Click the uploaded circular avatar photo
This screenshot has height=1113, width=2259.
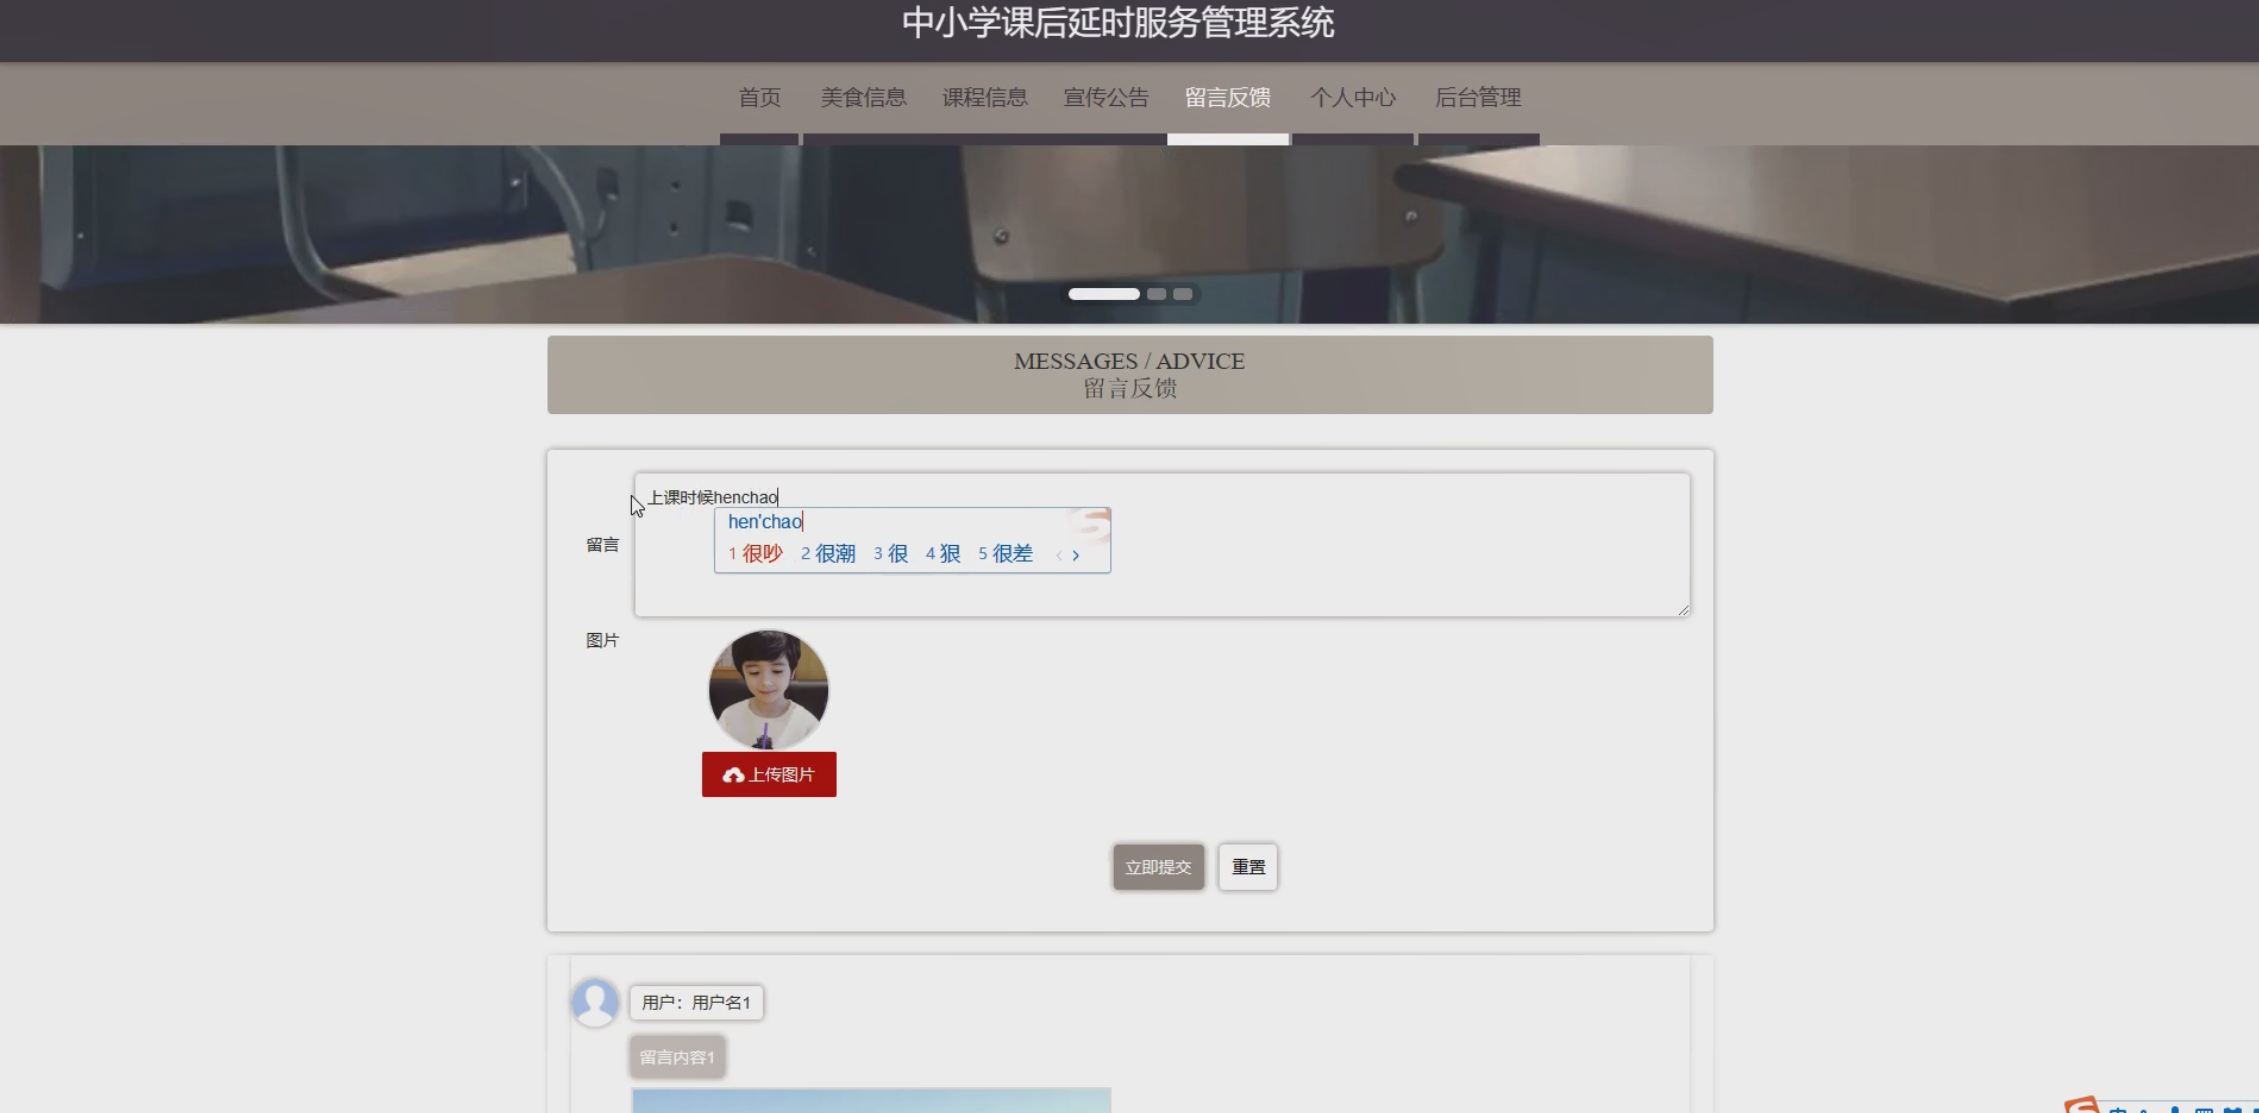click(768, 689)
